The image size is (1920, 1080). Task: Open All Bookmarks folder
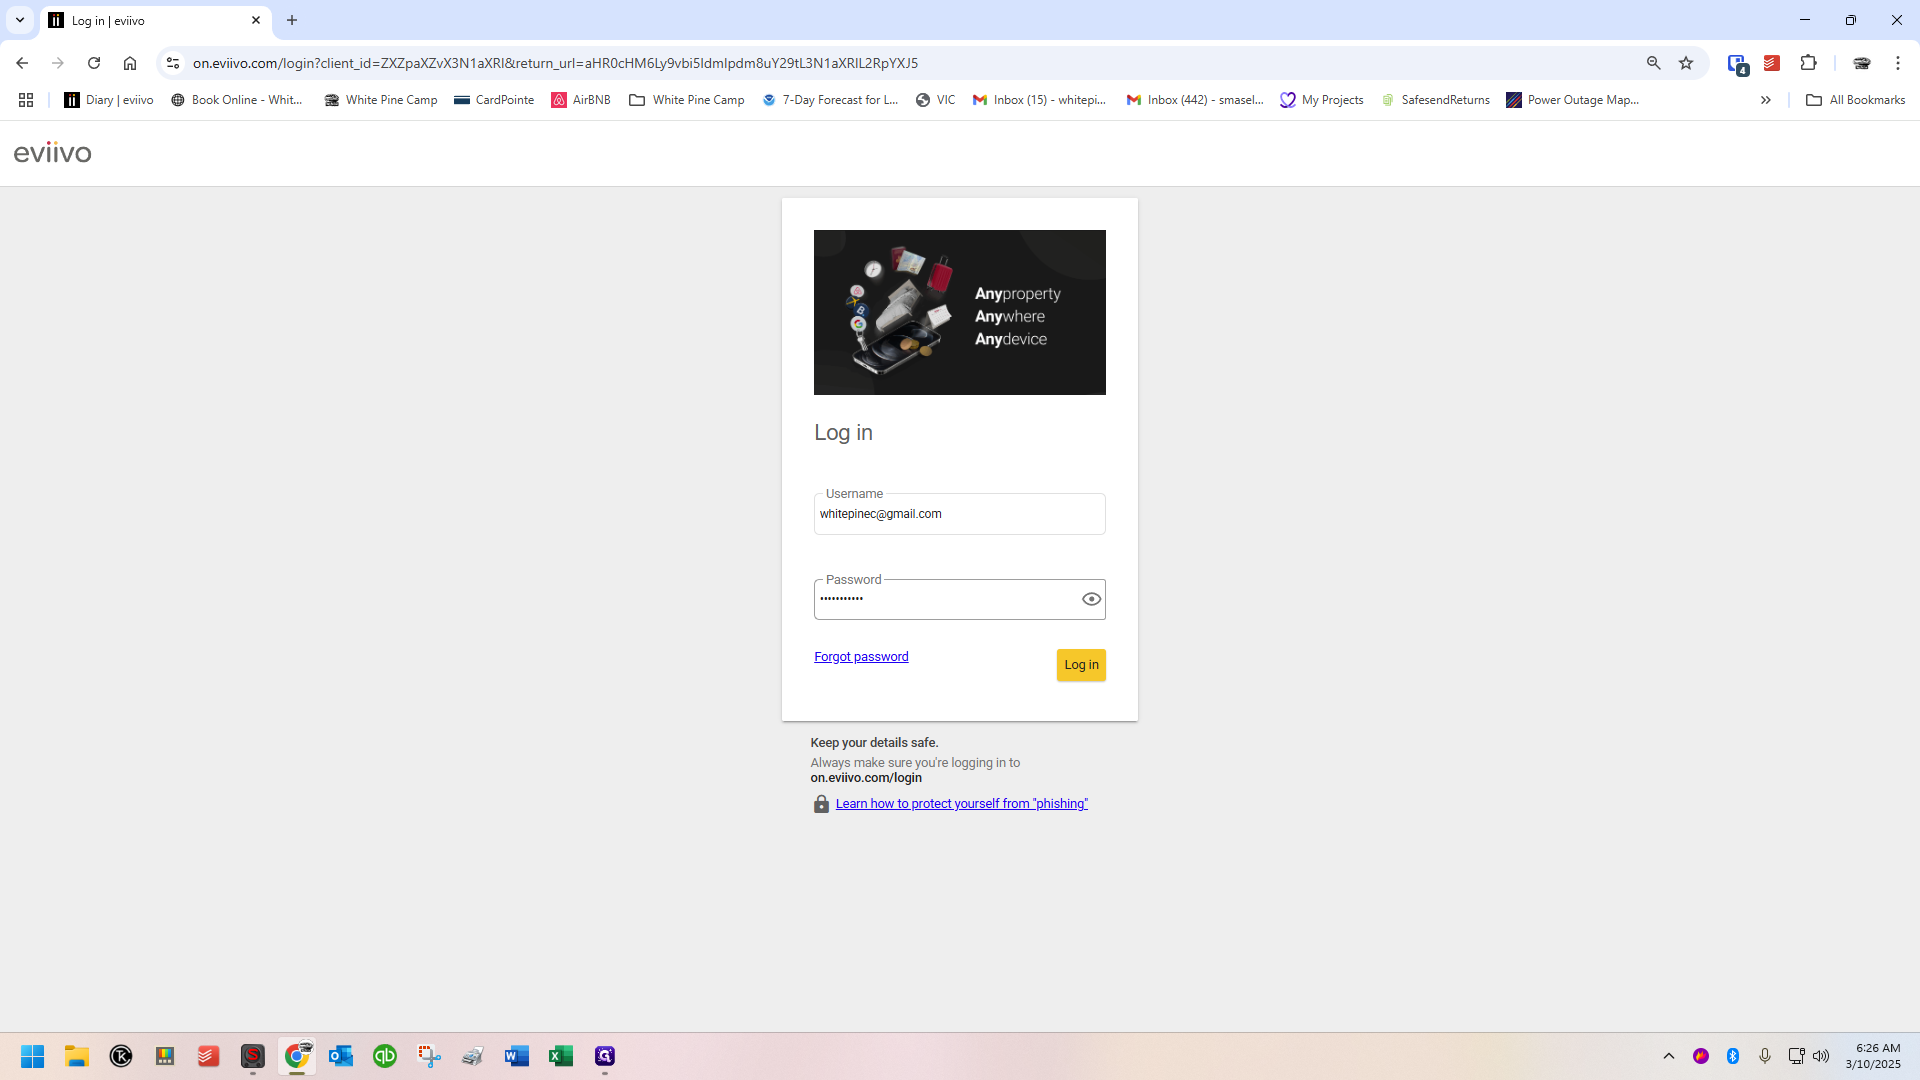click(x=1856, y=100)
